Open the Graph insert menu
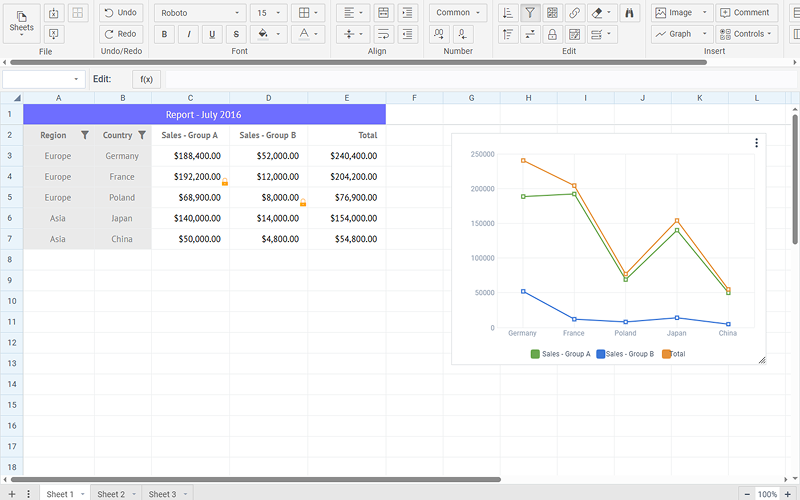 tap(682, 34)
